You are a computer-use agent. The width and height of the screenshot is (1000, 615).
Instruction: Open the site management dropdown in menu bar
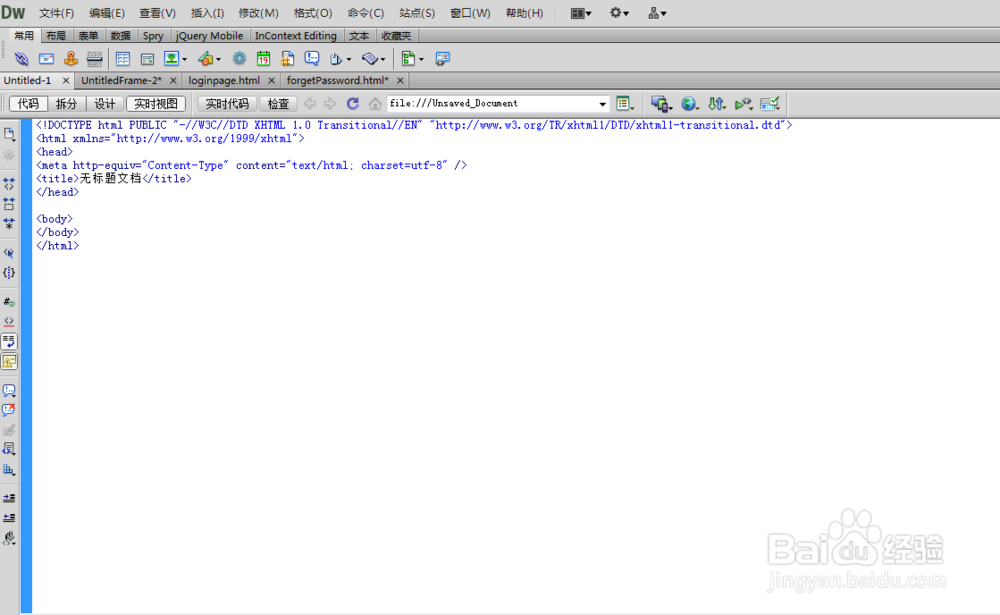tap(657, 13)
